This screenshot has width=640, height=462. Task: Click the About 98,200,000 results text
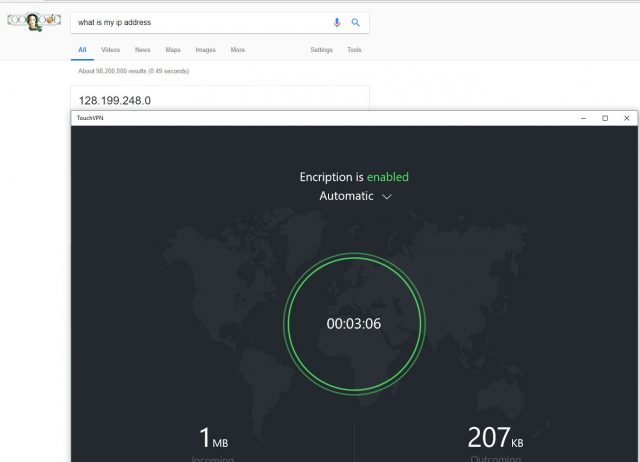pyautogui.click(x=133, y=71)
